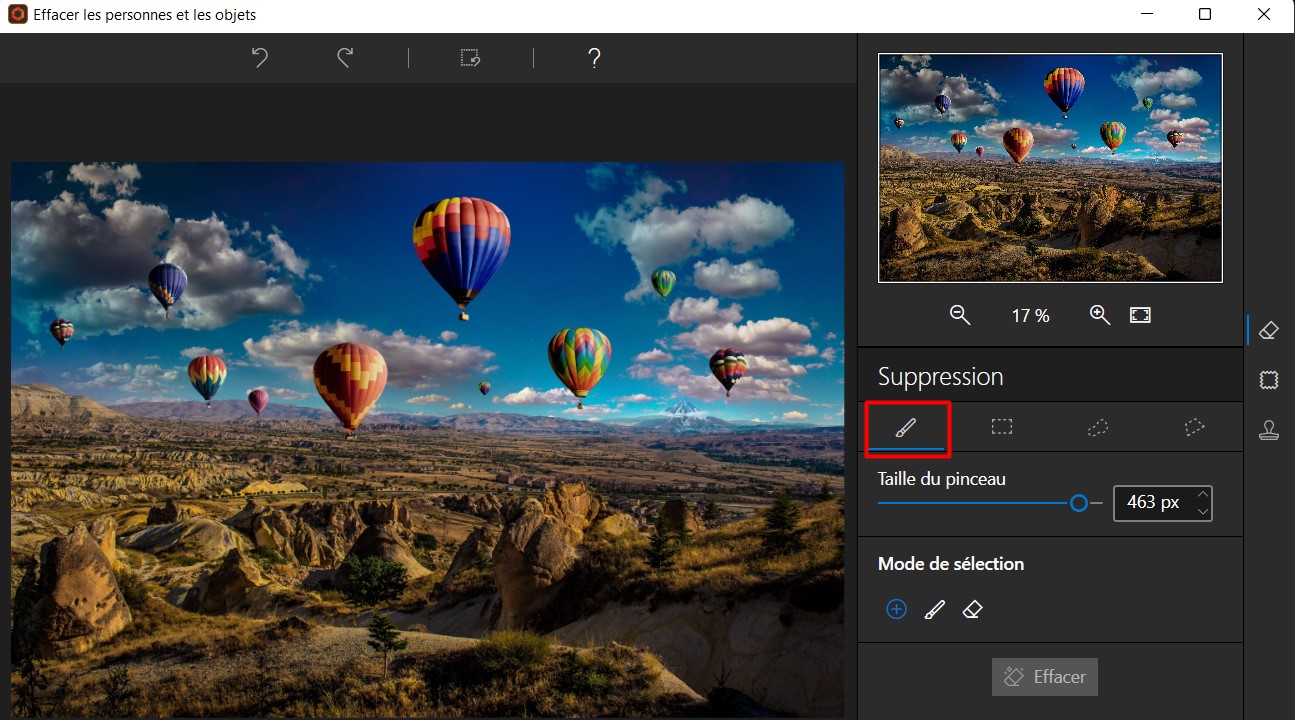
Task: Click the Taille du pinceau label
Action: 942,479
